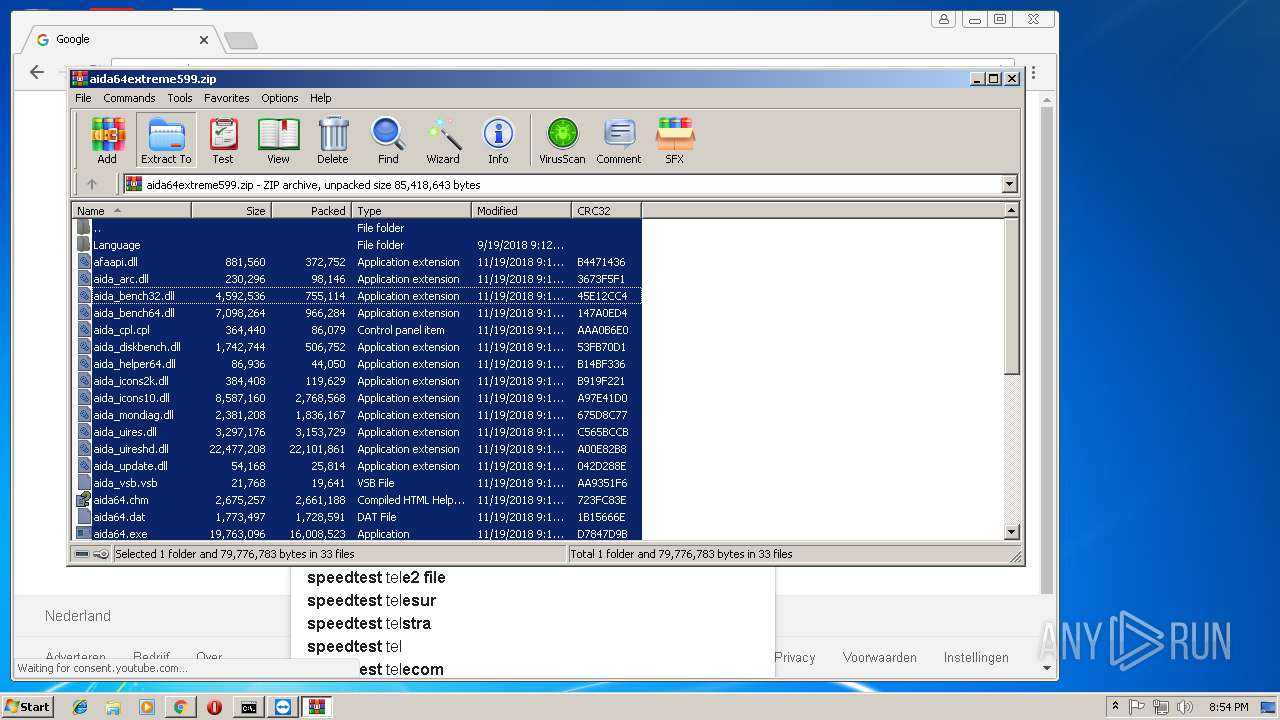The image size is (1280, 720).
Task: Sort by Modified column header
Action: 521,210
